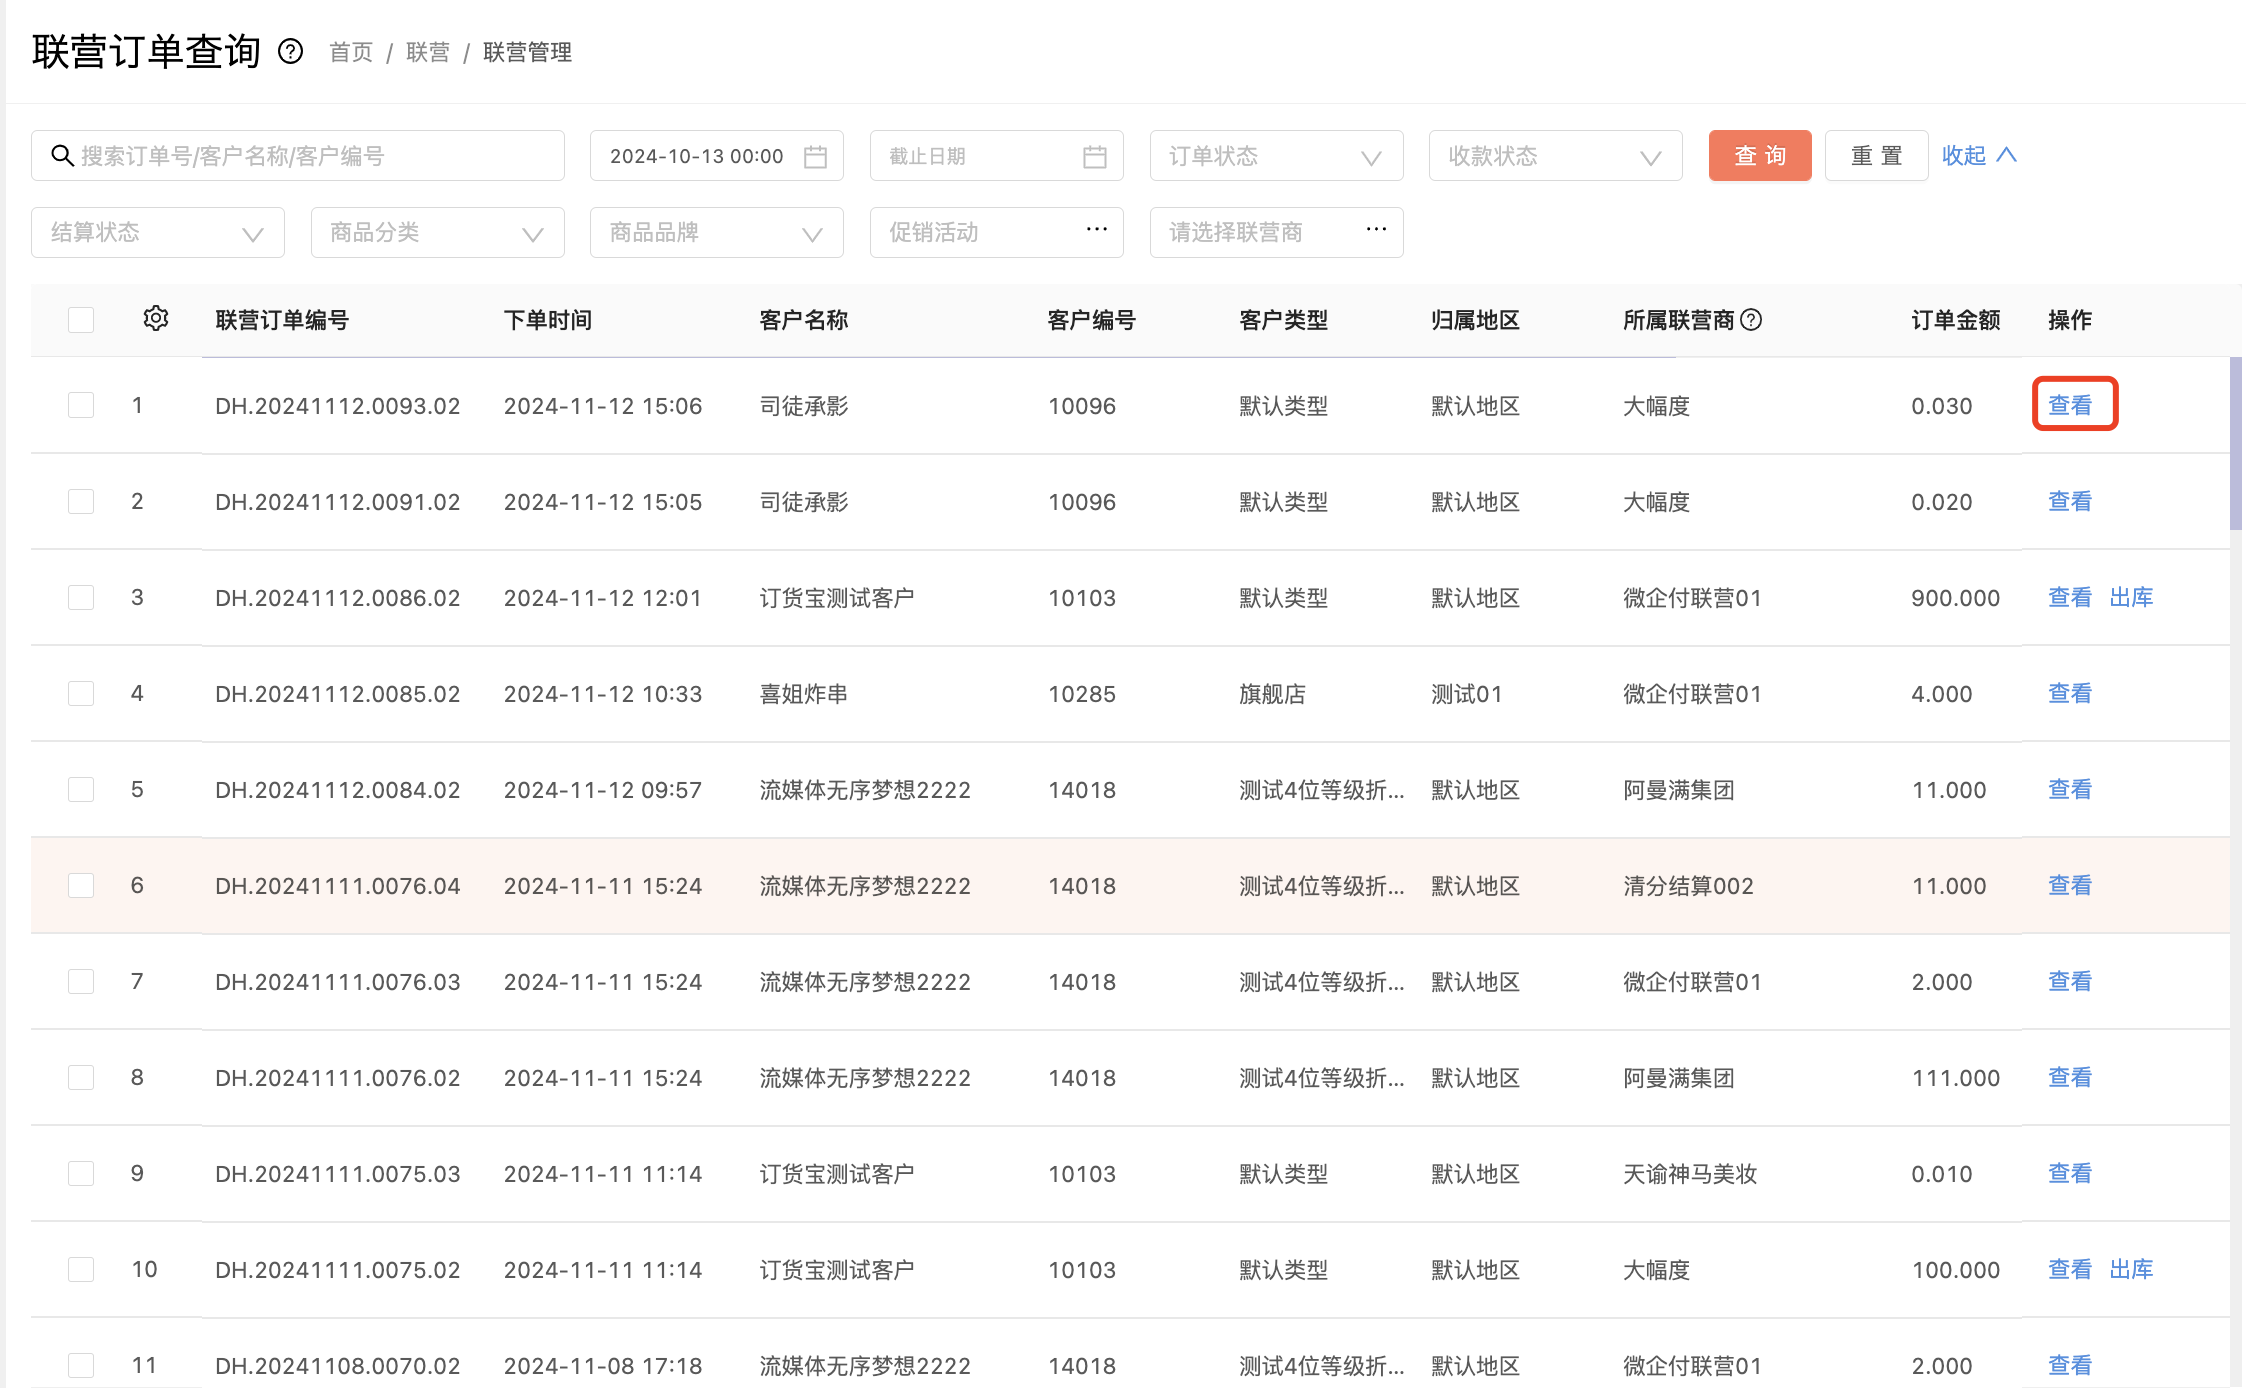
Task: Click the help icon beside 联营订单查询 title
Action: 290,51
